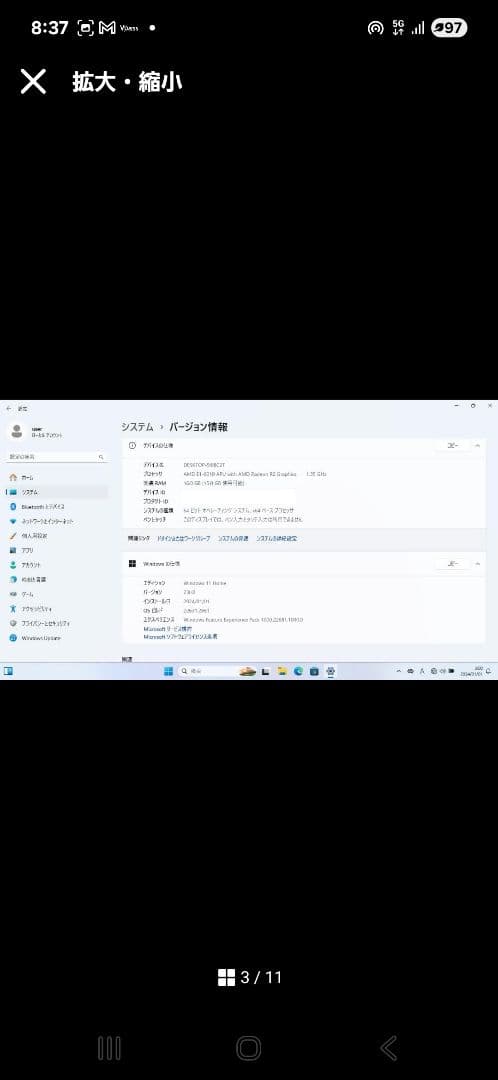Open the ドメインまたはワークグループ related link
Screen dimensions: 498x1080
(183, 539)
